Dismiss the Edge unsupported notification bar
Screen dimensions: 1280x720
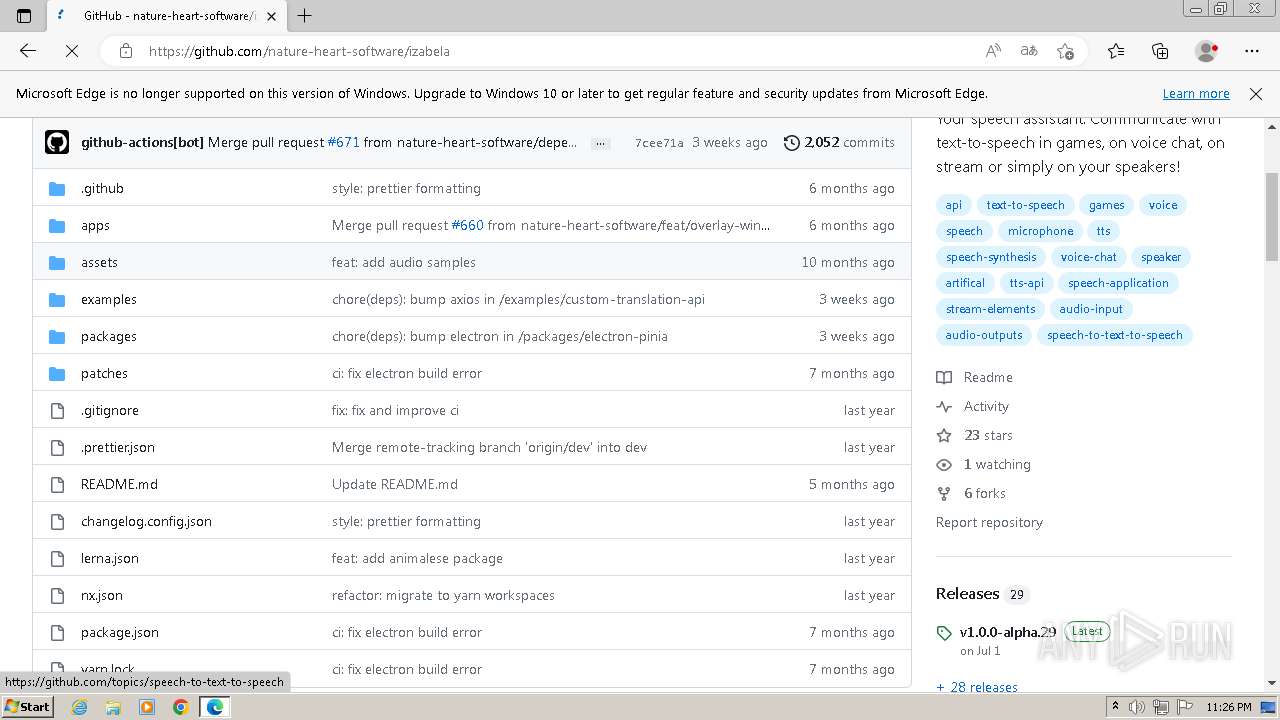(1256, 93)
